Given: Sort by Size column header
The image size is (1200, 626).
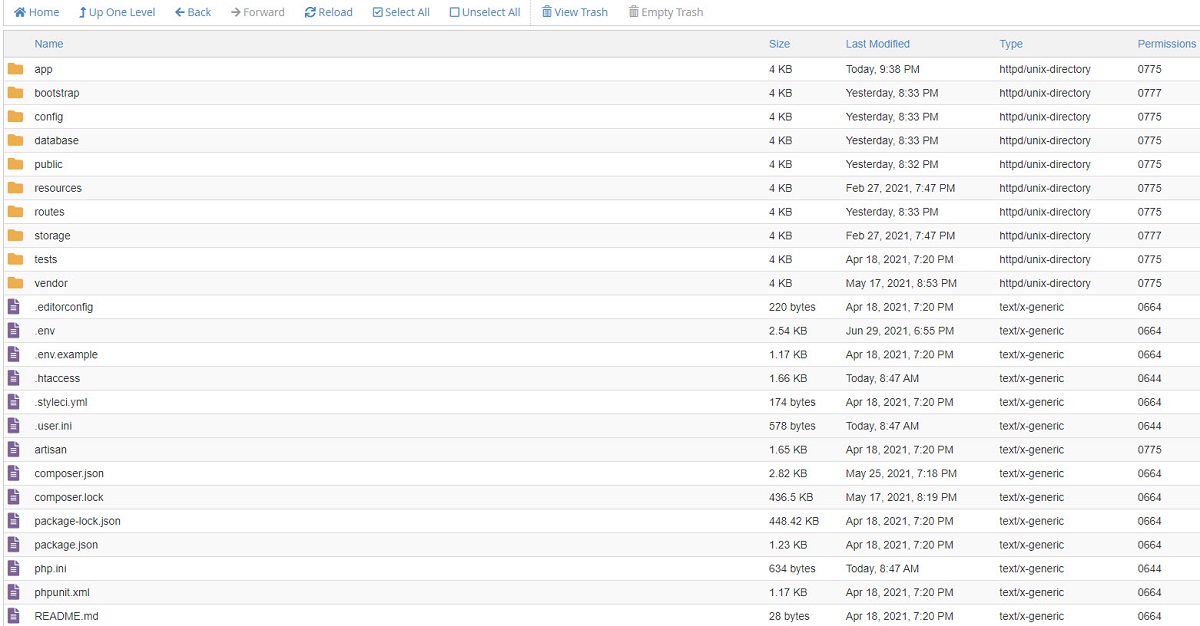Looking at the screenshot, I should [x=779, y=44].
